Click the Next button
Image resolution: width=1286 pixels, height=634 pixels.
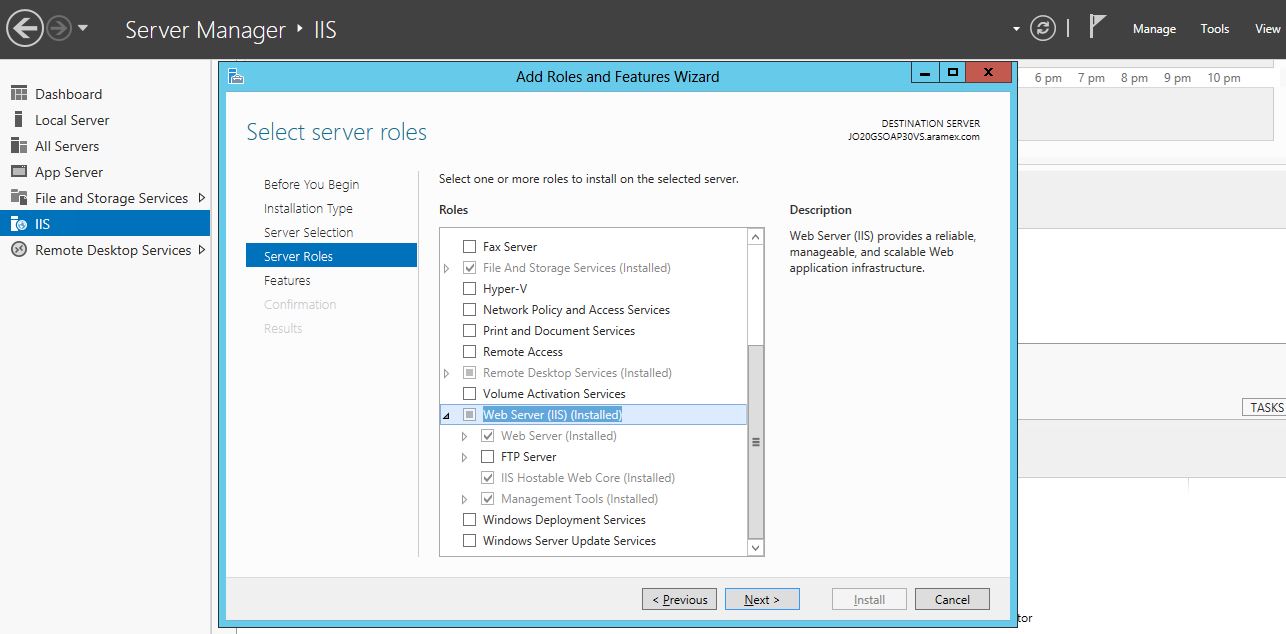click(x=761, y=599)
